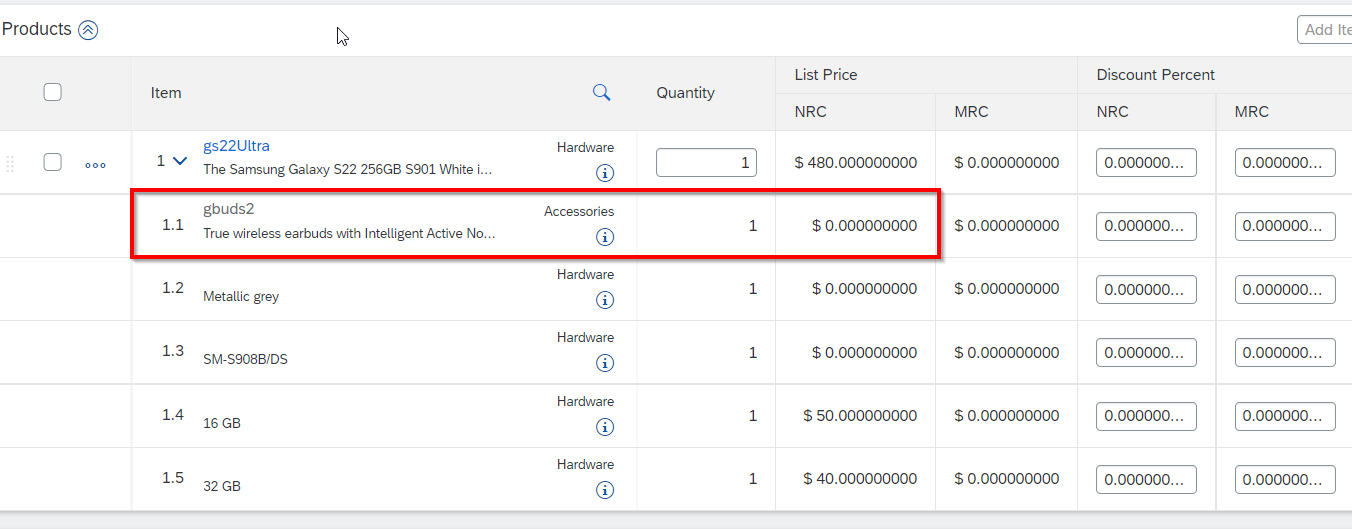Edit MRC discount for 32 GB
Viewport: 1352px width, 529px height.
point(1285,479)
